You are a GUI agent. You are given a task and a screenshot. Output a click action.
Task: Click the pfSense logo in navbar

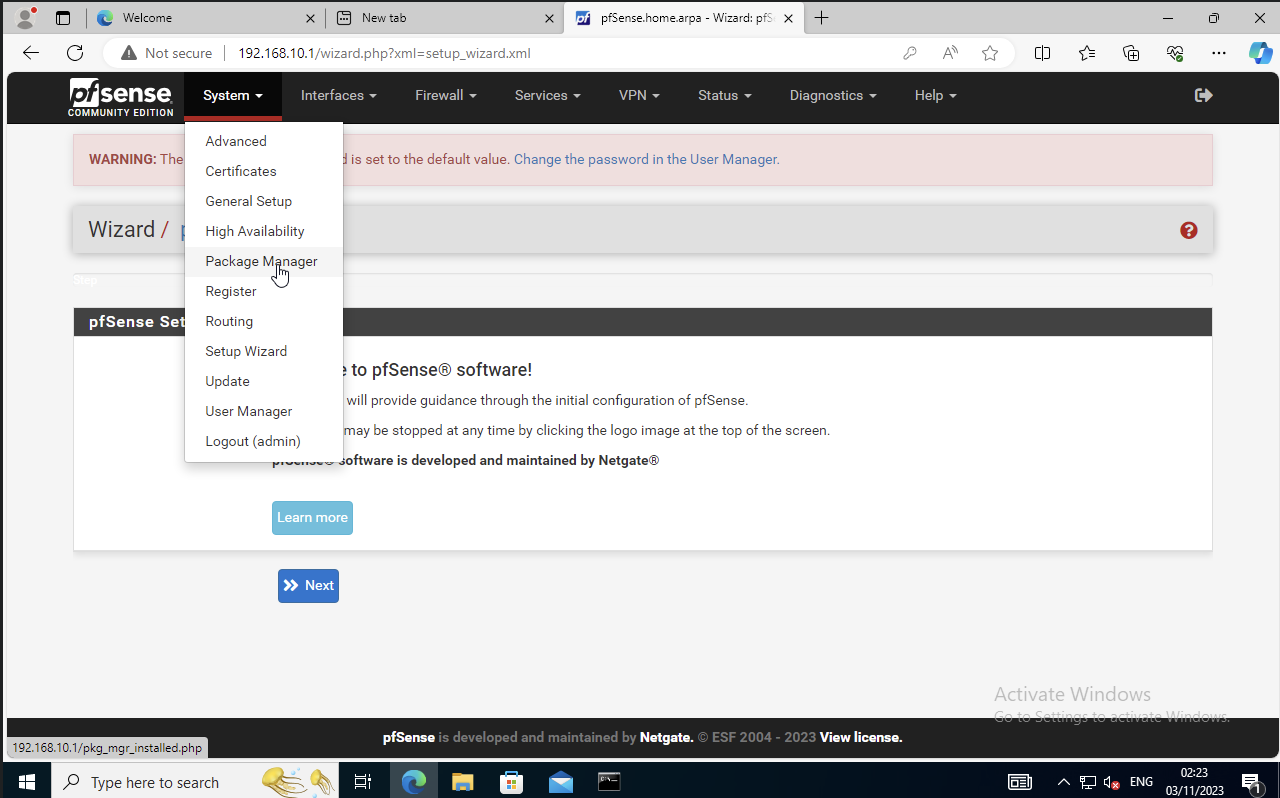120,97
